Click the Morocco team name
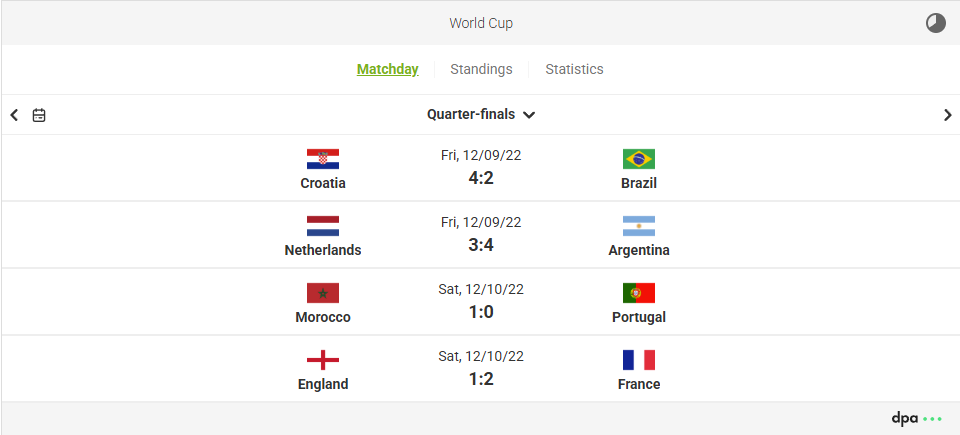Viewport: 960px width, 435px height. (x=323, y=317)
